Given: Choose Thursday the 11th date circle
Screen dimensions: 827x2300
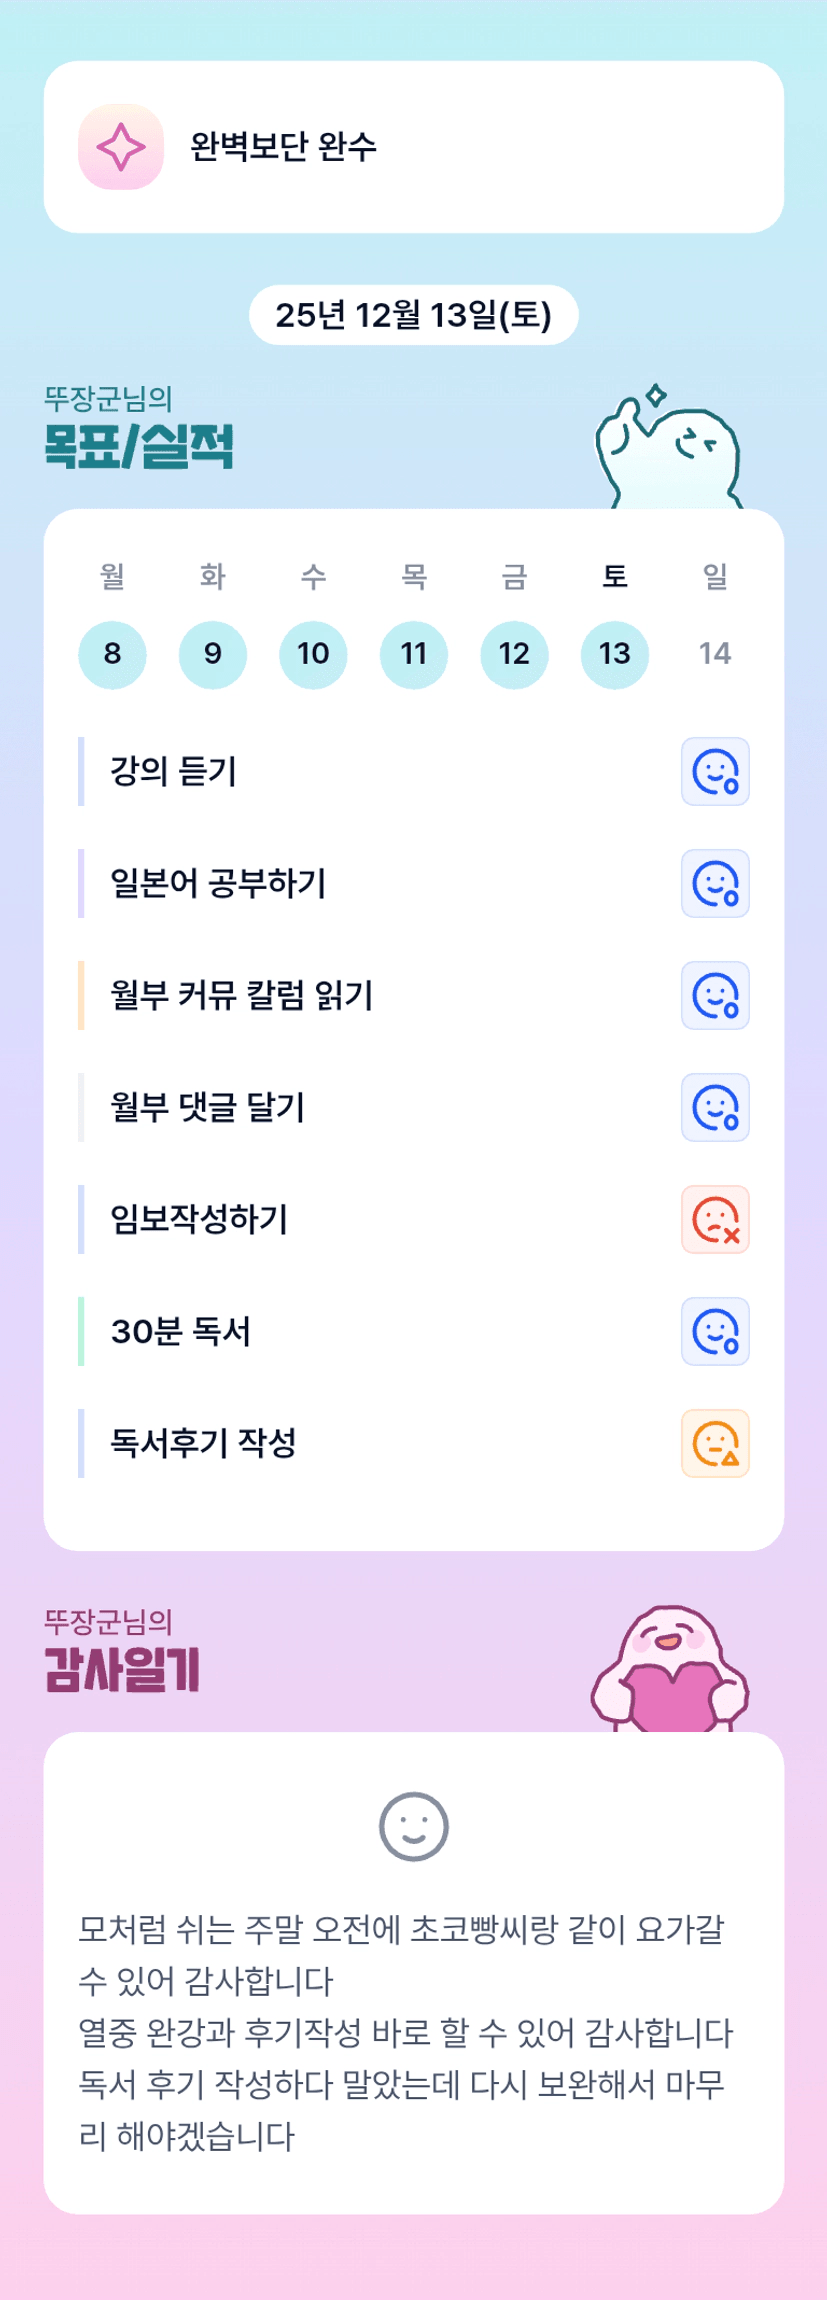Looking at the screenshot, I should (414, 654).
